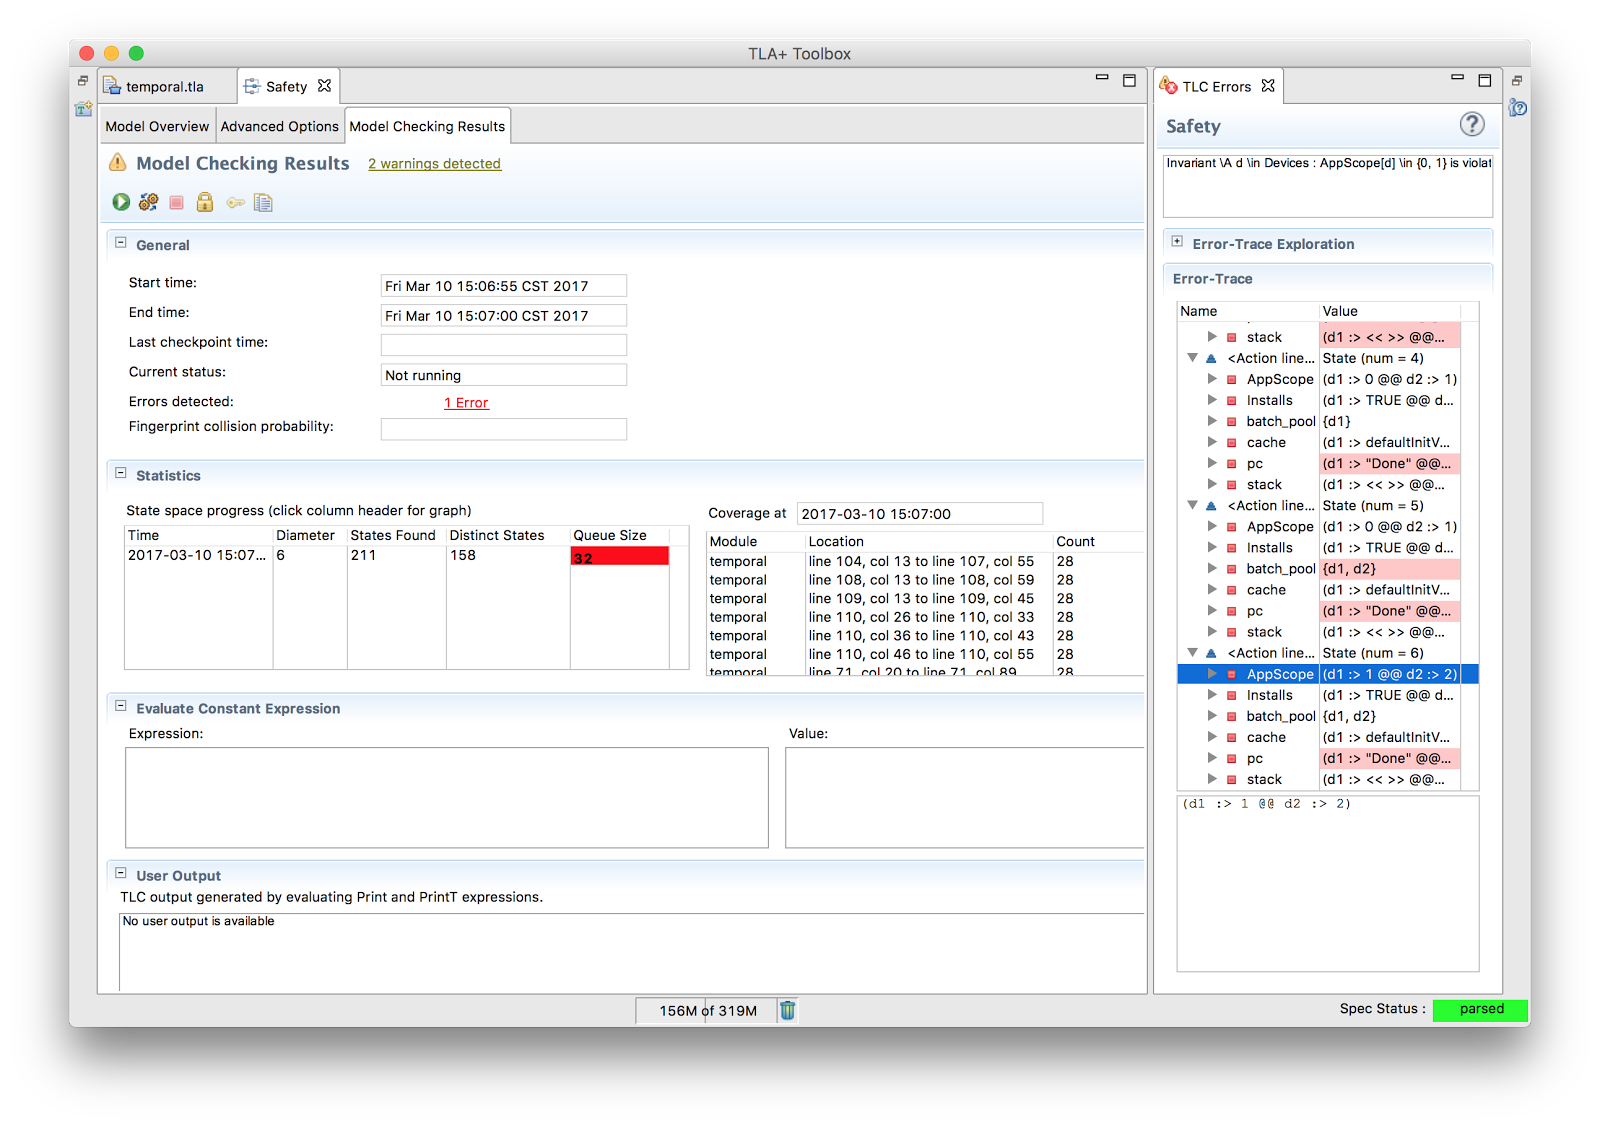The image size is (1600, 1126).
Task: Collapse the State (num = 6) action node
Action: point(1192,653)
